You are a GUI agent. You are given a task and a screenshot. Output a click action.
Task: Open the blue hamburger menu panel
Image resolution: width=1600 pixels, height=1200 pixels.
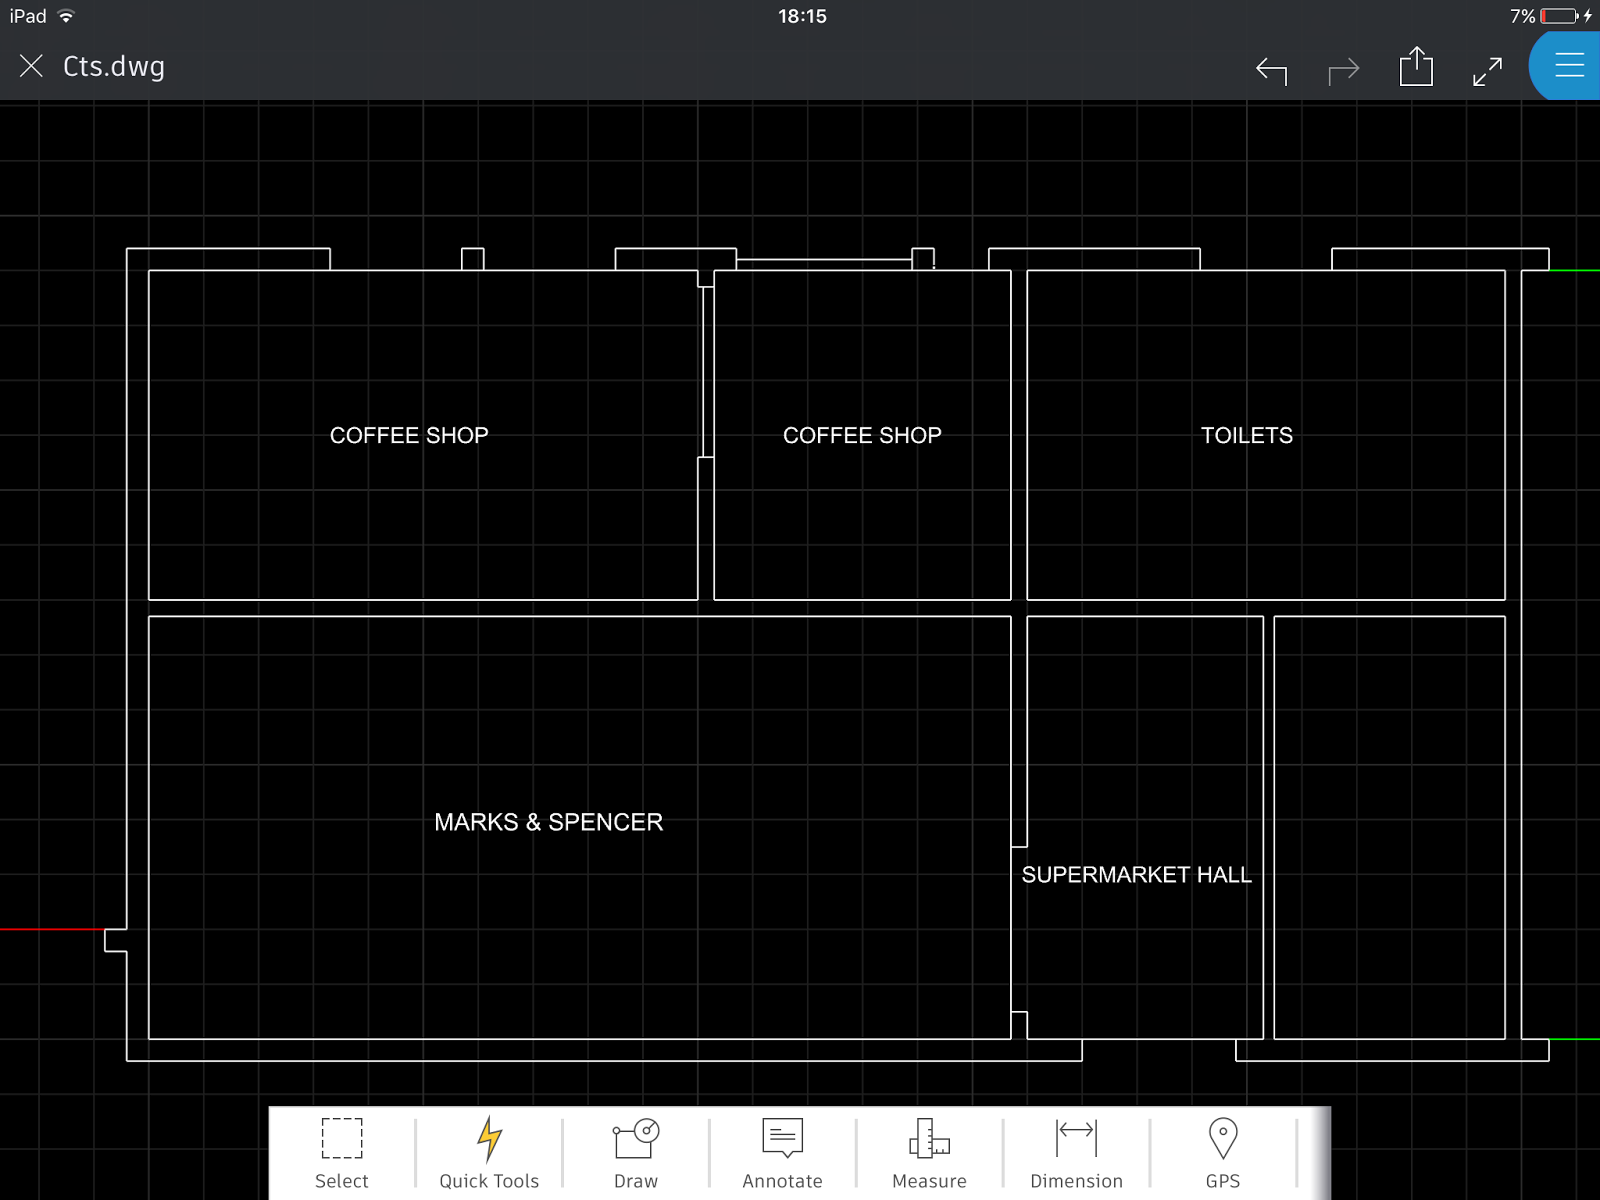(x=1568, y=66)
